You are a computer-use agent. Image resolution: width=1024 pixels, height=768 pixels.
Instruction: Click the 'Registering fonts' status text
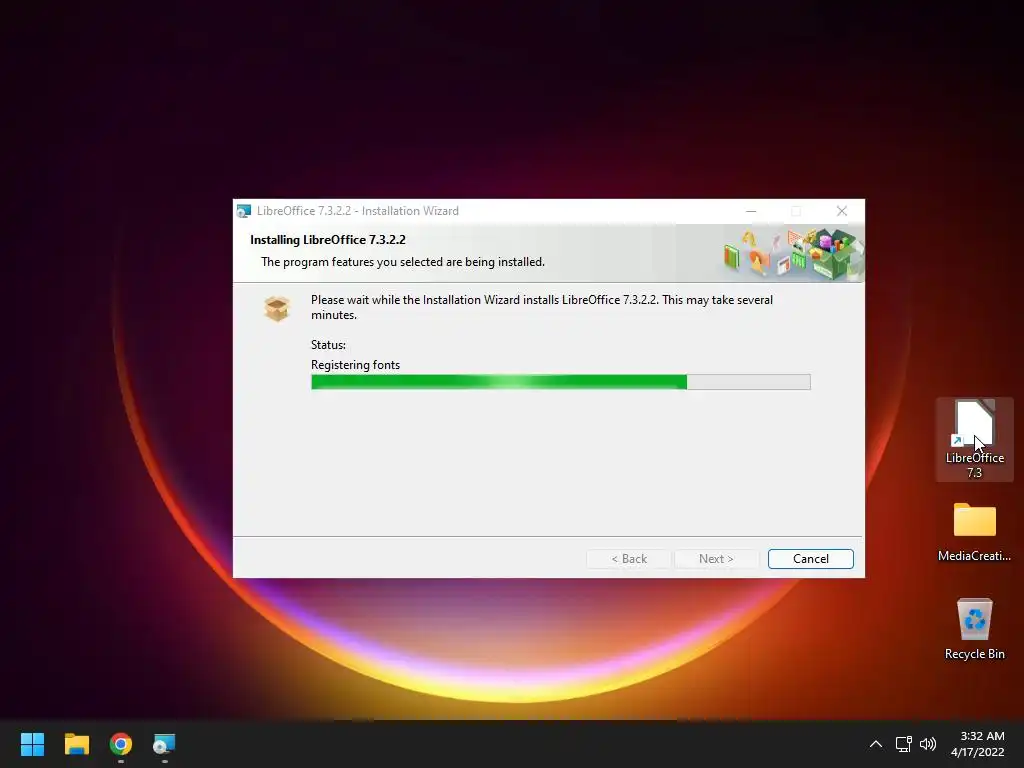(x=355, y=365)
